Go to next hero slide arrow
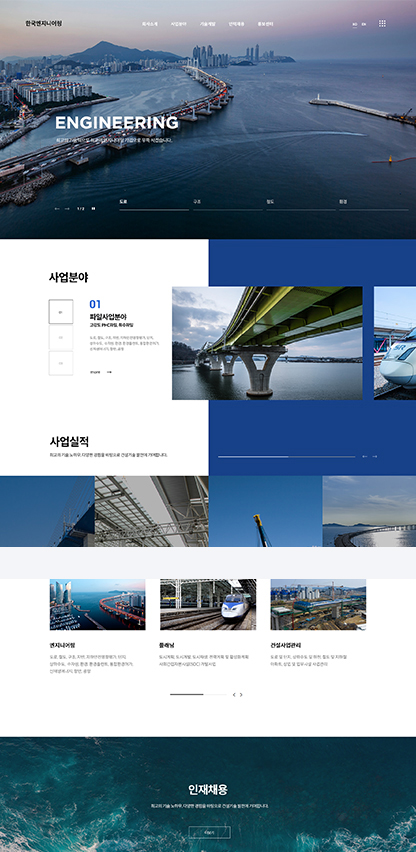 click(67, 208)
